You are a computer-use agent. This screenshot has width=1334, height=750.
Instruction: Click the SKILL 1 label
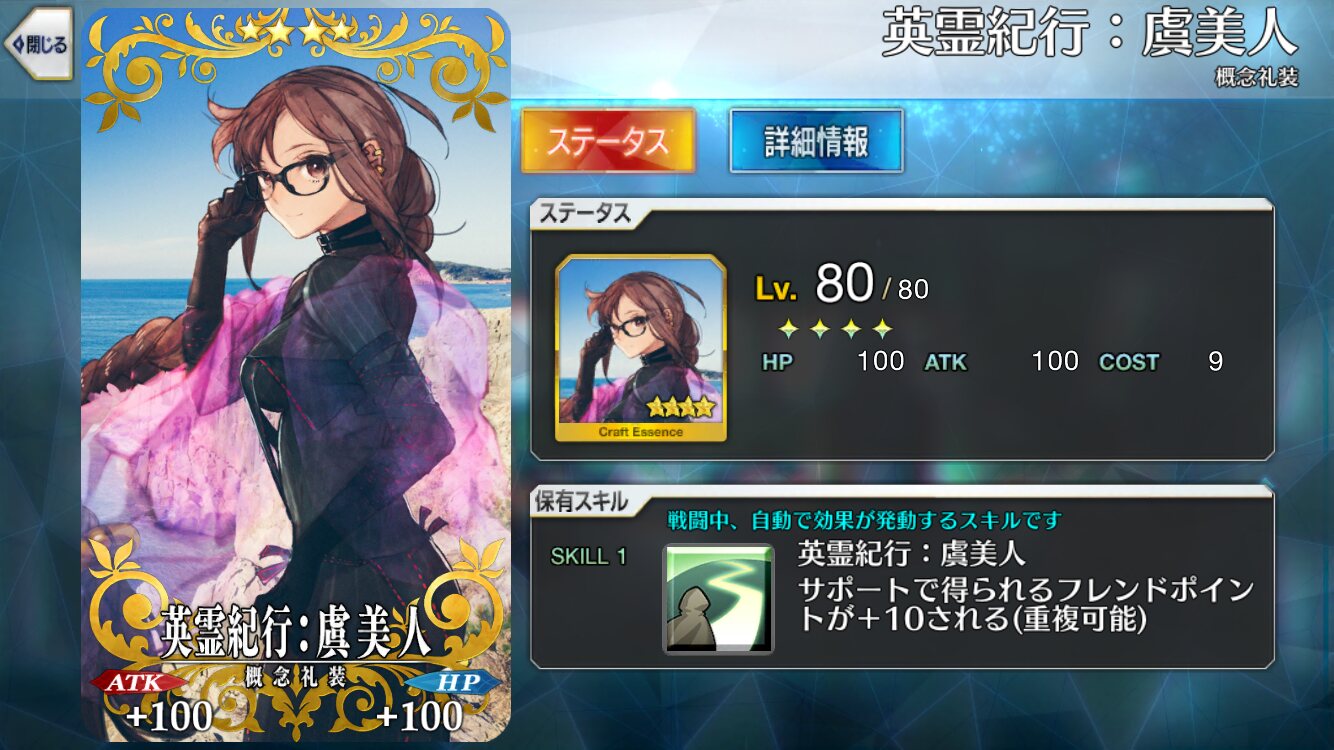pos(589,557)
